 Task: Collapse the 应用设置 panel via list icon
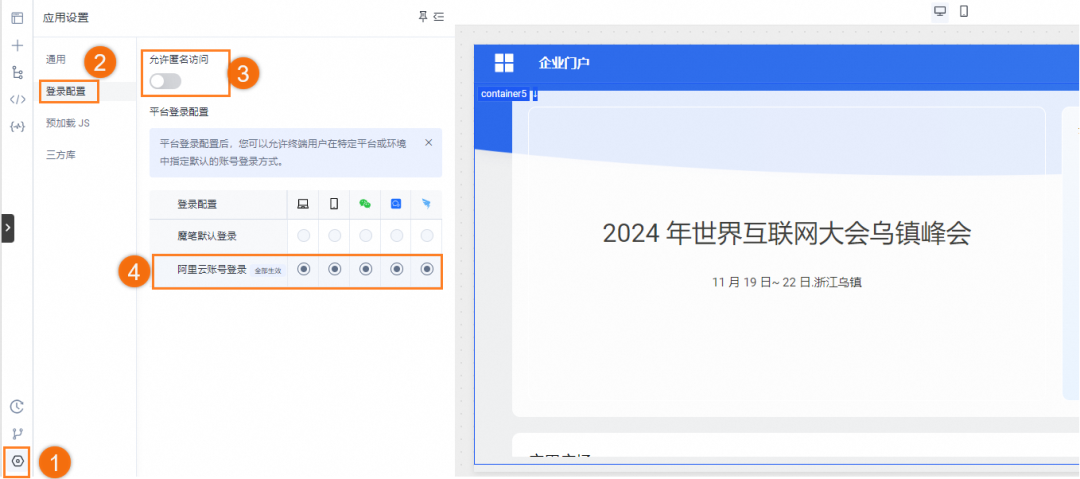(x=439, y=17)
